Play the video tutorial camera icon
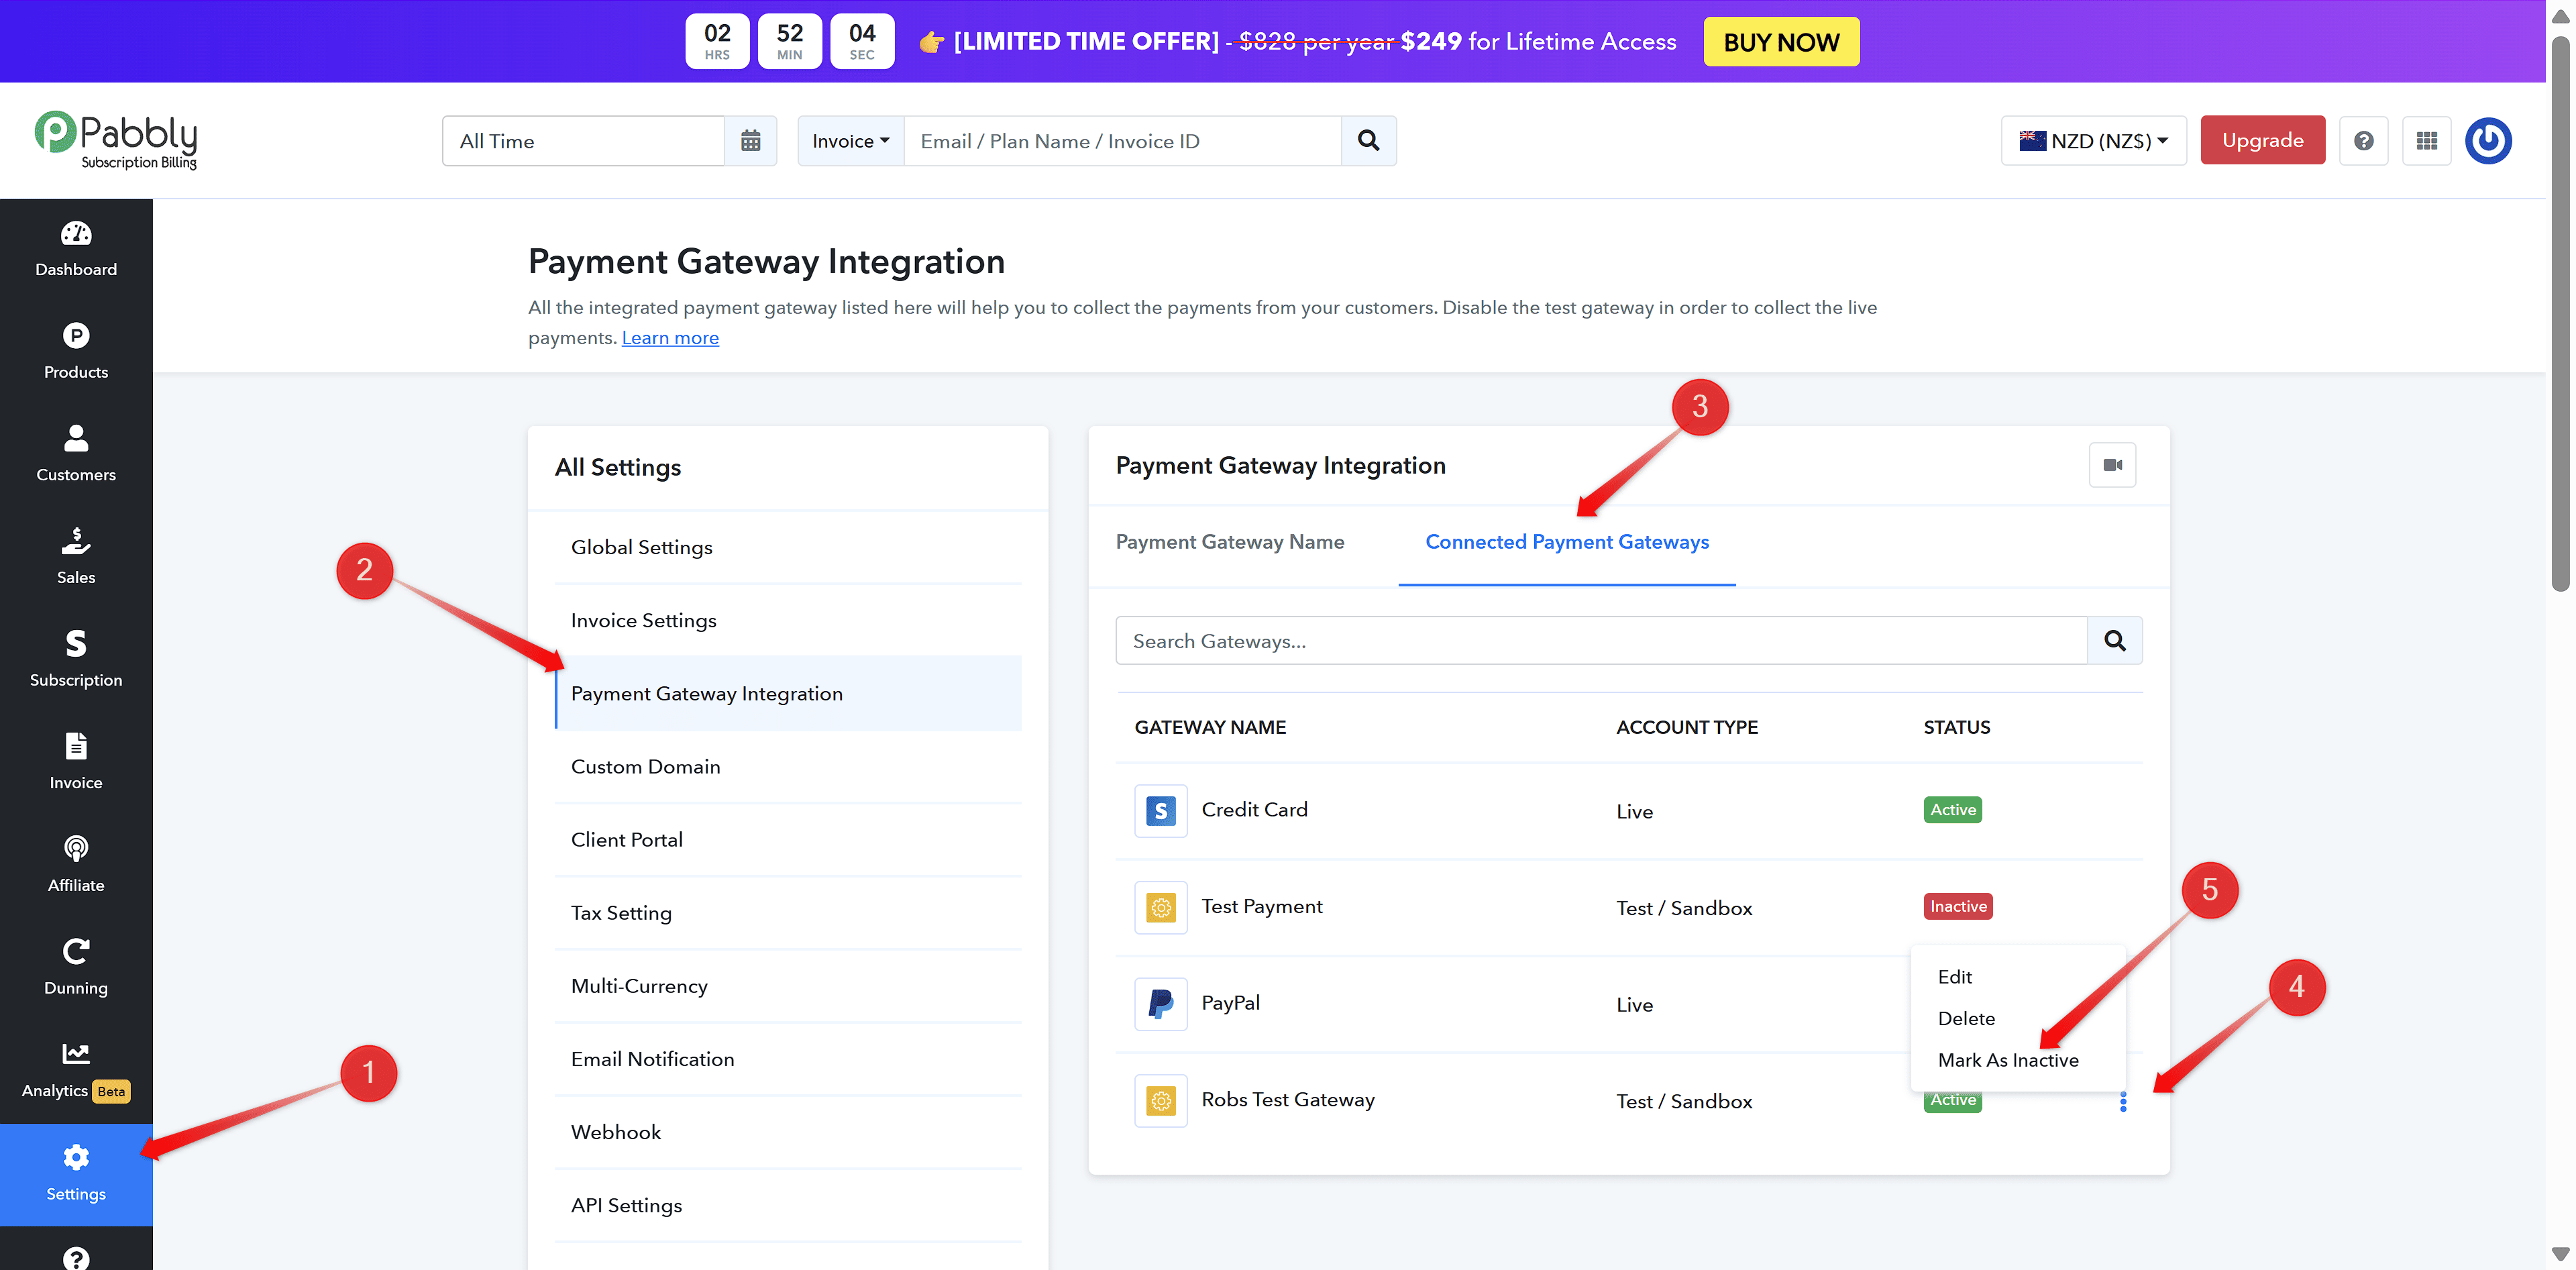This screenshot has height=1270, width=2576. [2113, 465]
